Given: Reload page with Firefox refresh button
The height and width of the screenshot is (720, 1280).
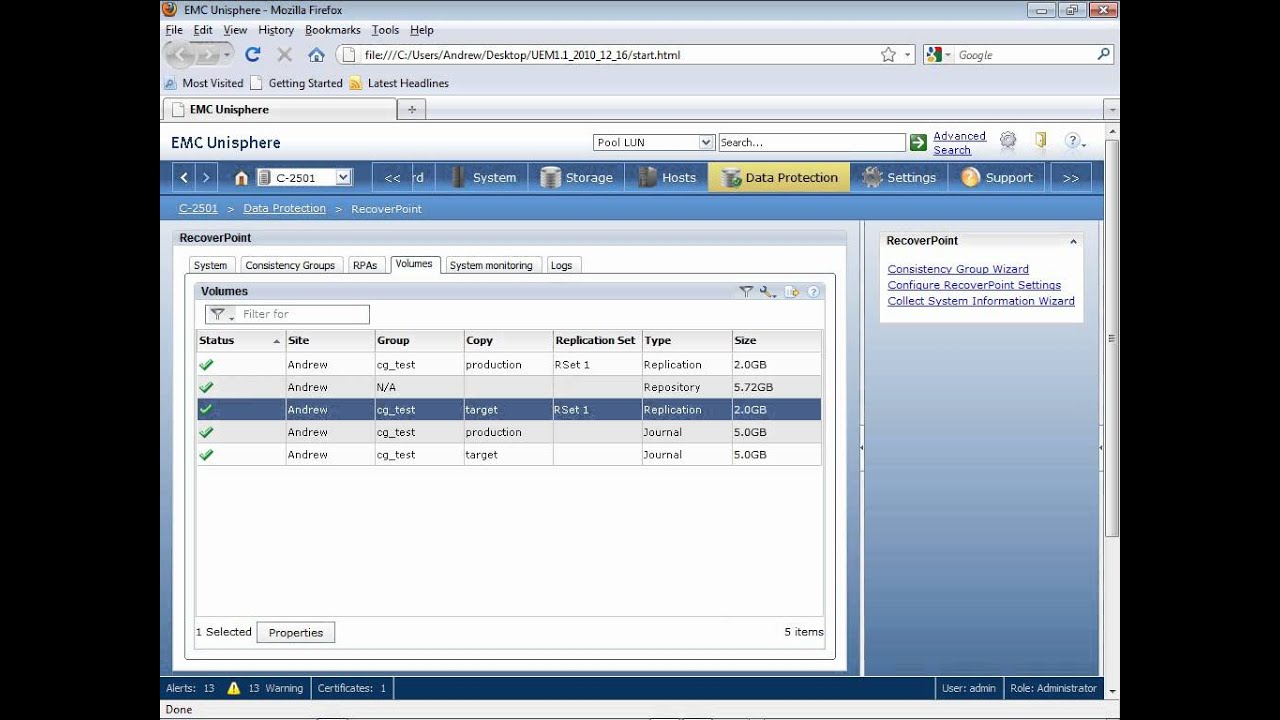Looking at the screenshot, I should coord(253,54).
